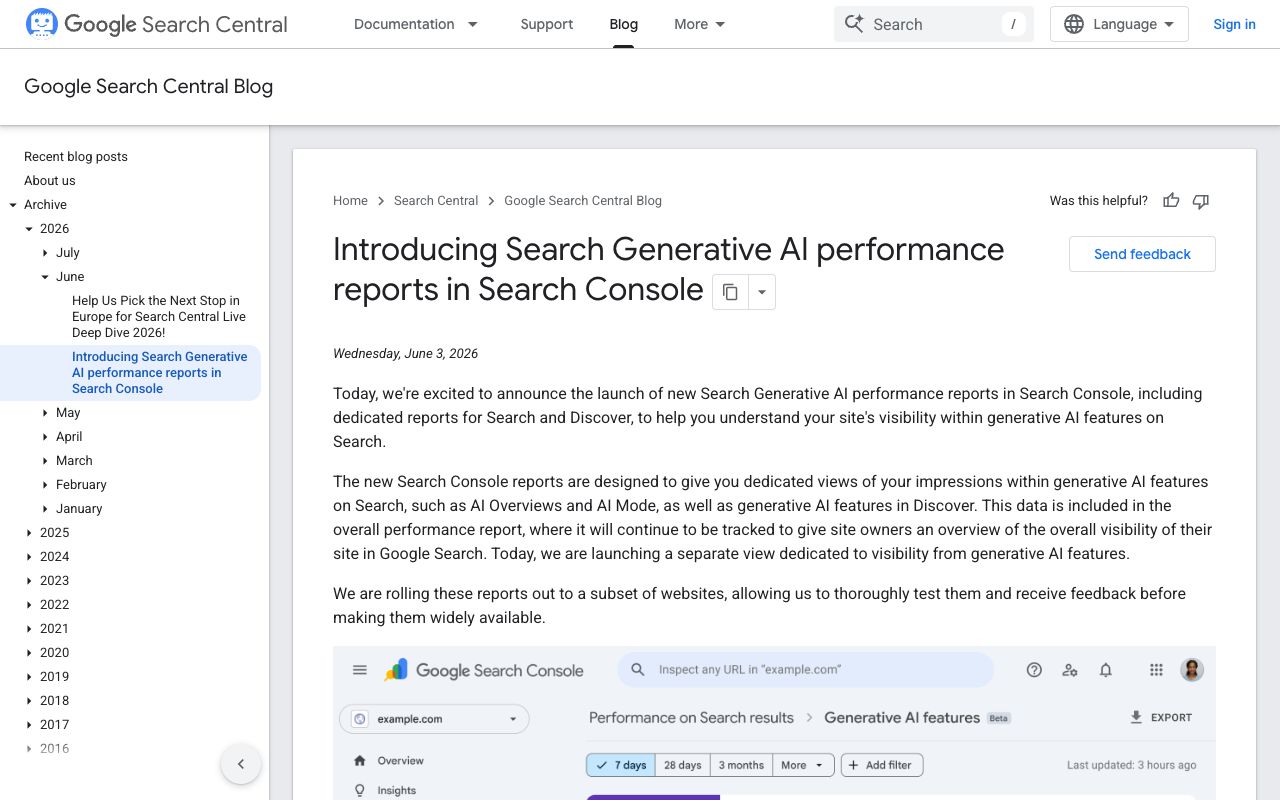Click the Google Search Console logo in image
The width and height of the screenshot is (1280, 800).
[x=484, y=670]
